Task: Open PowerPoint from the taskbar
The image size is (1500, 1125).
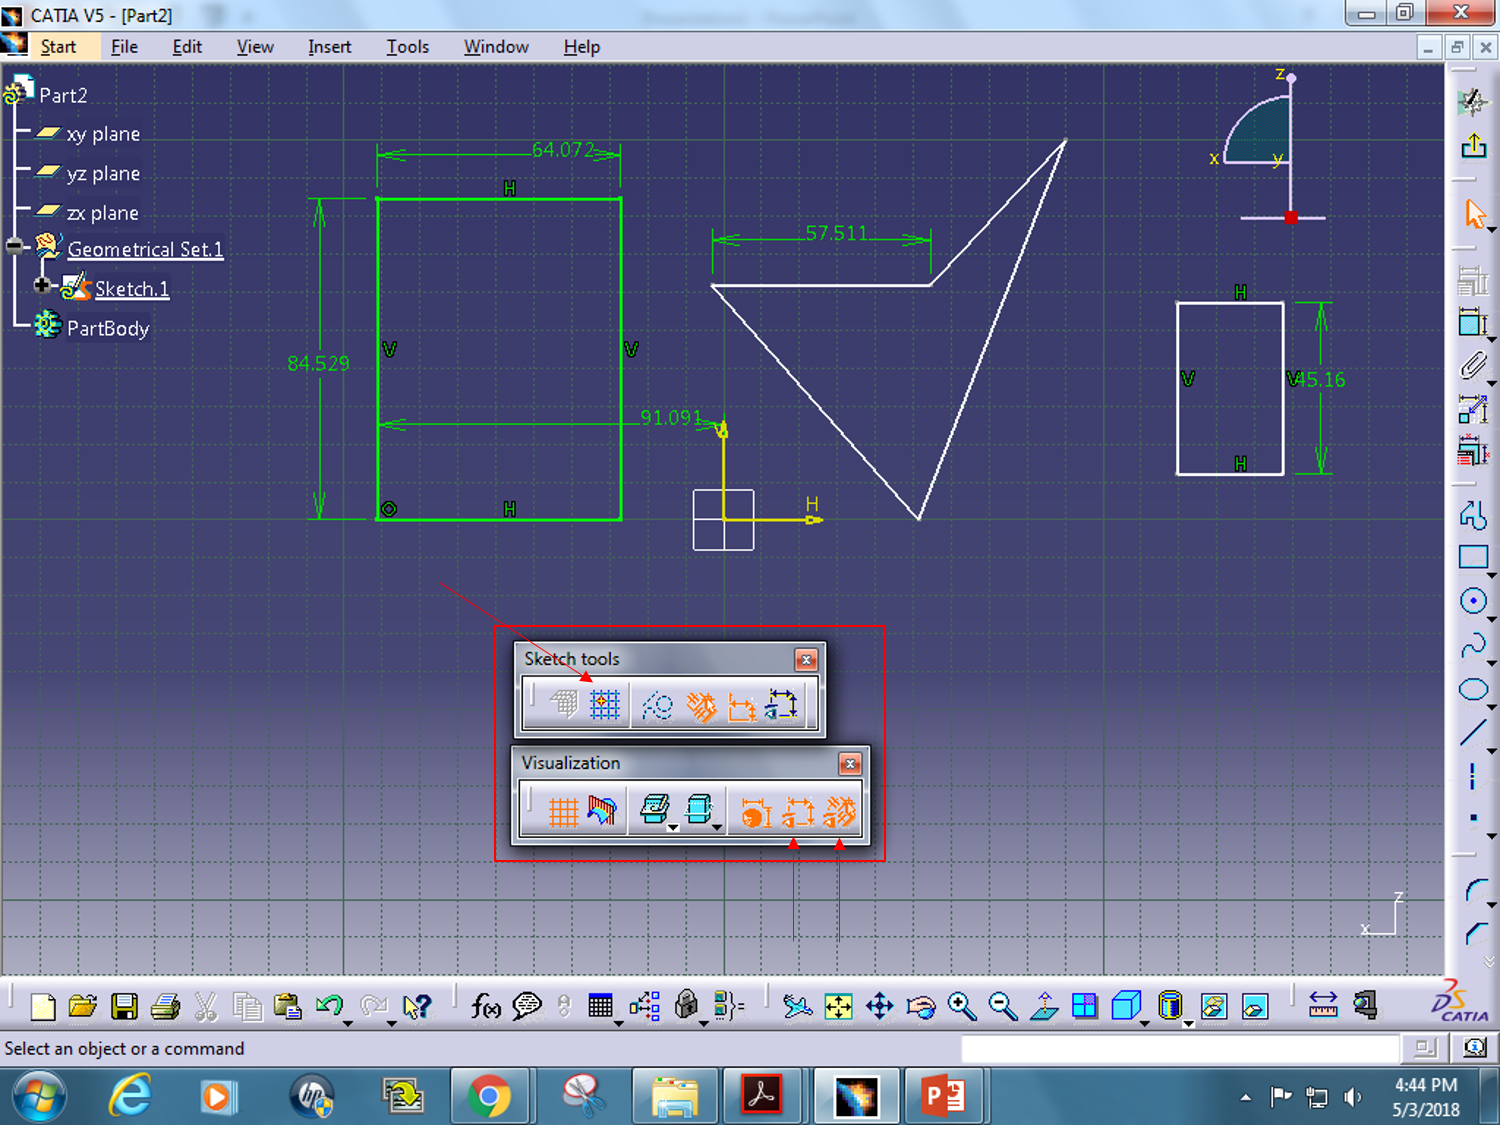Action: click(x=945, y=1096)
